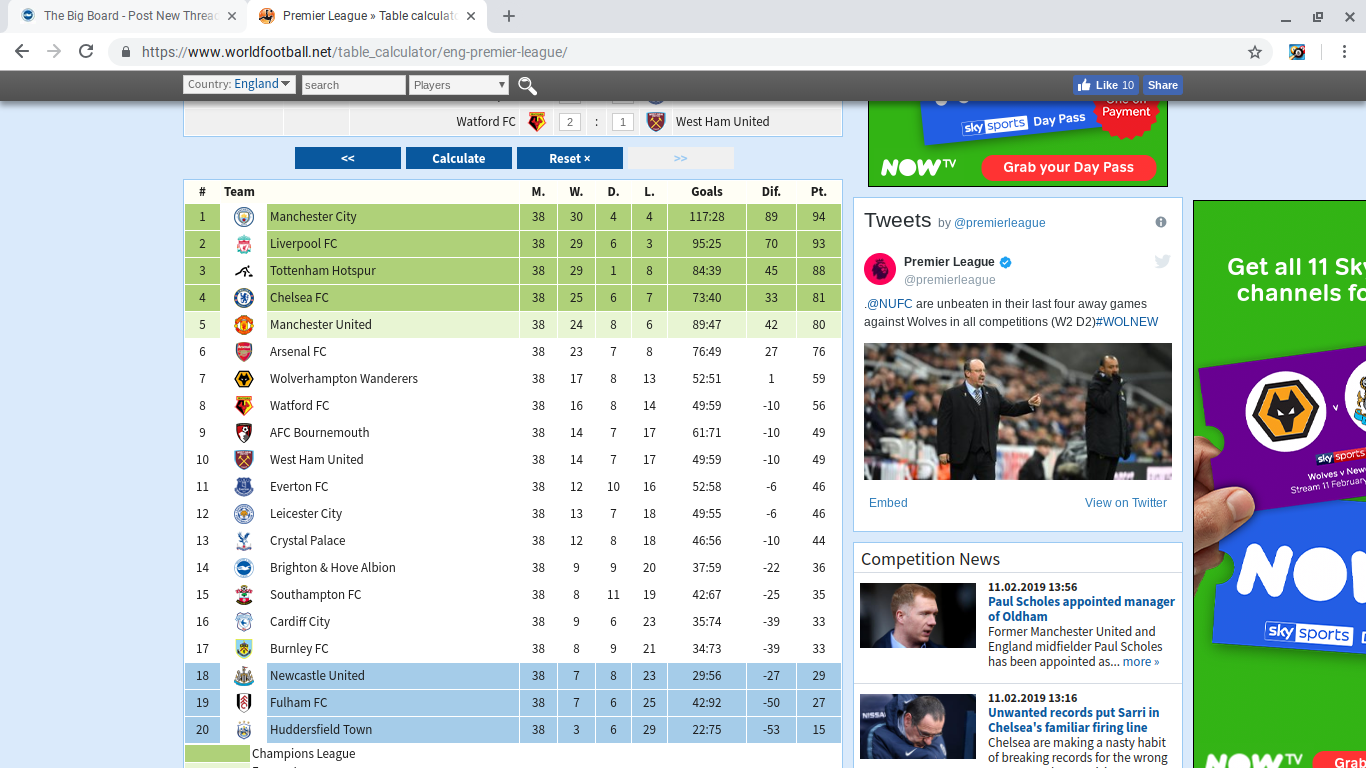Click Watford FC crest in fixture row
1366x768 pixels.
click(538, 122)
